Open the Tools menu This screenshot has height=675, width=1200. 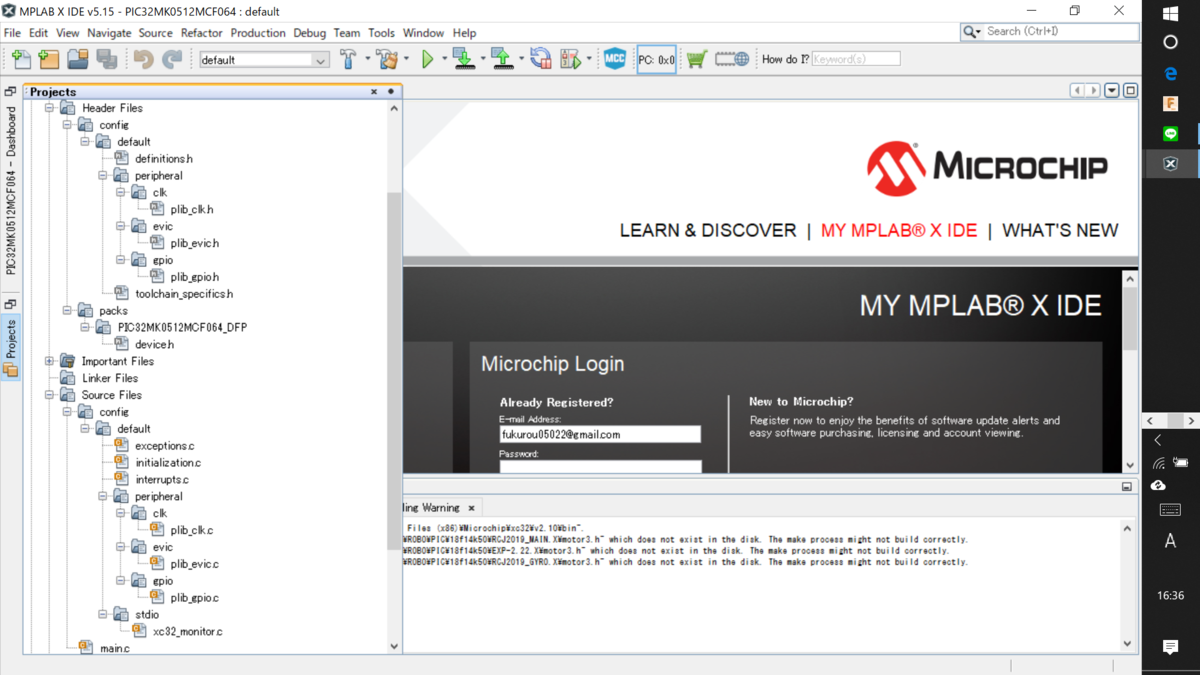(x=381, y=33)
